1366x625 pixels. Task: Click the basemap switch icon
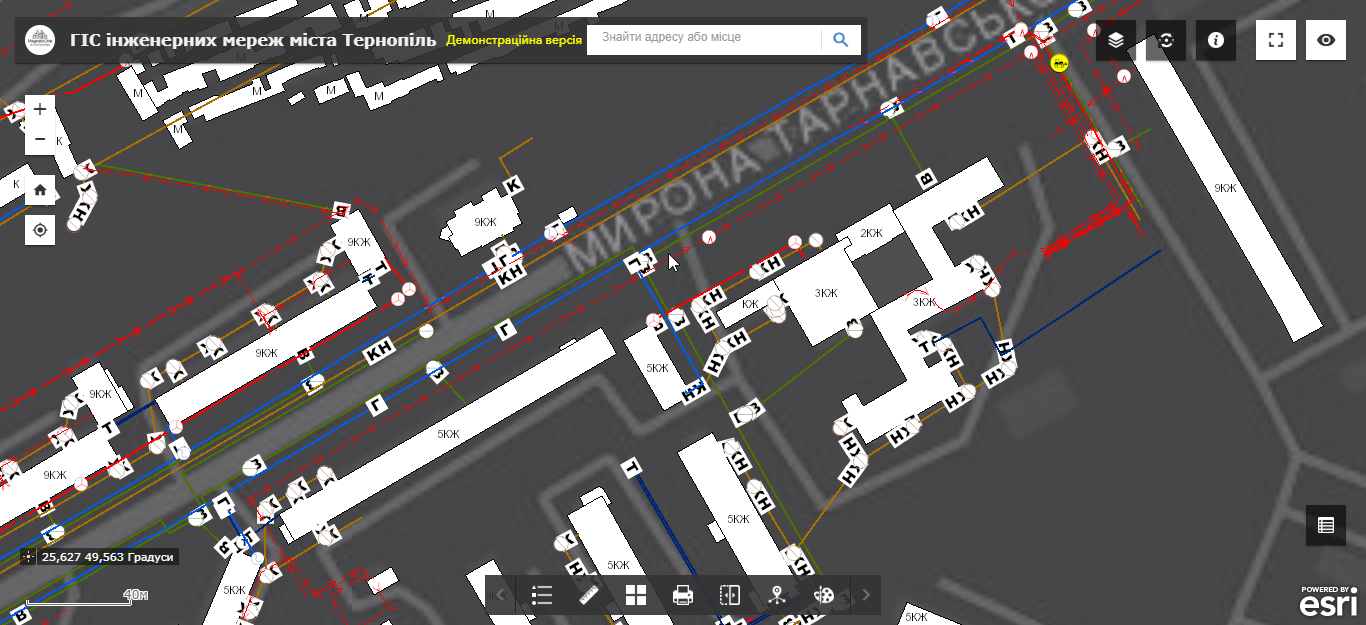pos(1166,40)
